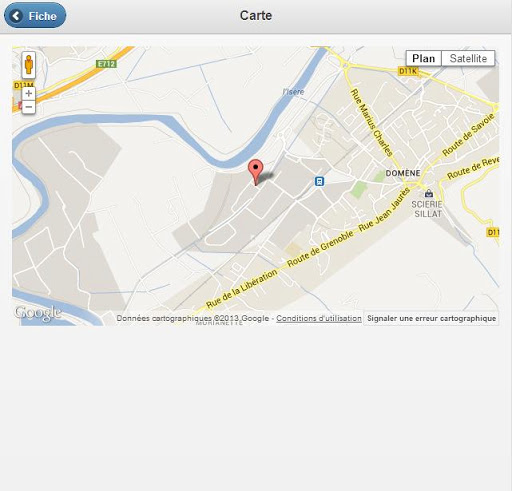Click the Carte page title

(256, 16)
